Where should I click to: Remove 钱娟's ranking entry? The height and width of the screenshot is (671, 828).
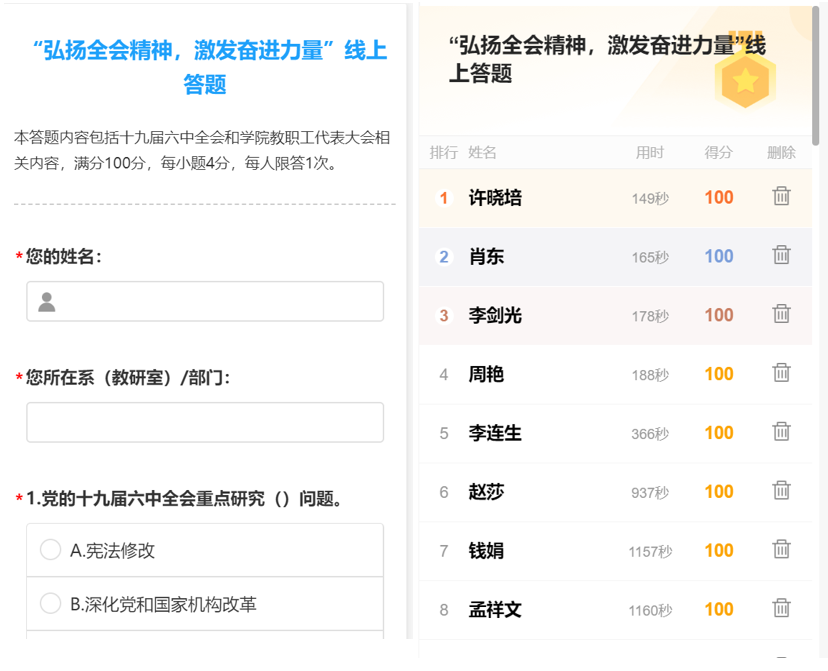point(781,550)
